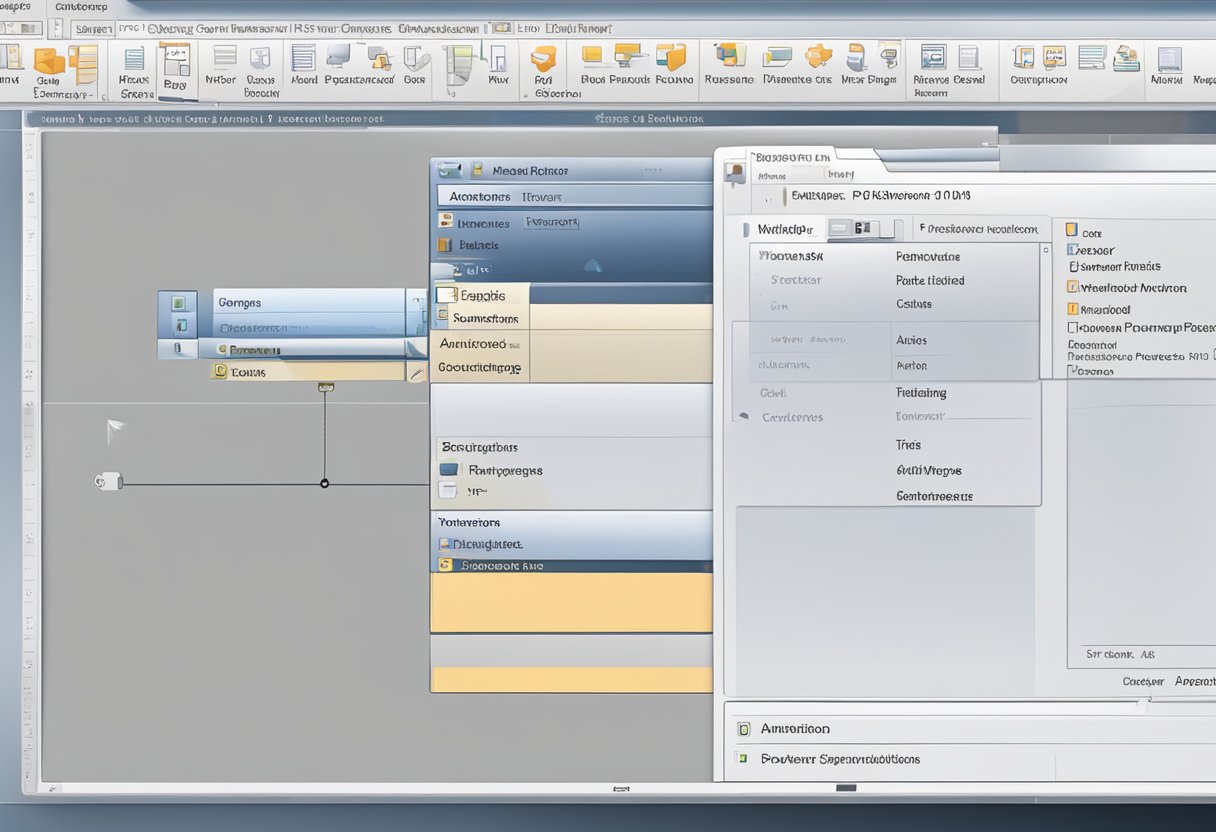Click the 'Hroven' tab beside 'Atonctones'
The image size is (1216, 832).
point(541,197)
